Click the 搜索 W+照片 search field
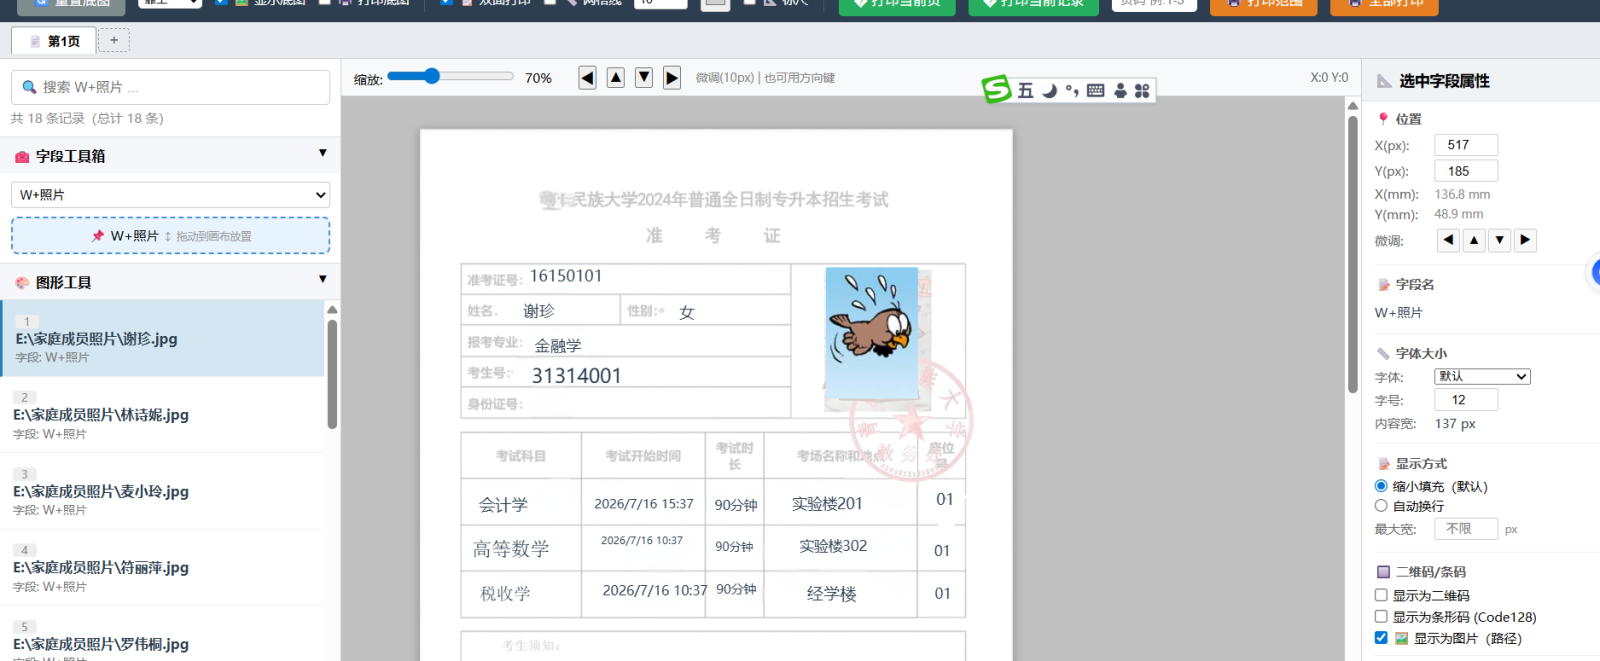The width and height of the screenshot is (1600, 661). click(x=170, y=87)
